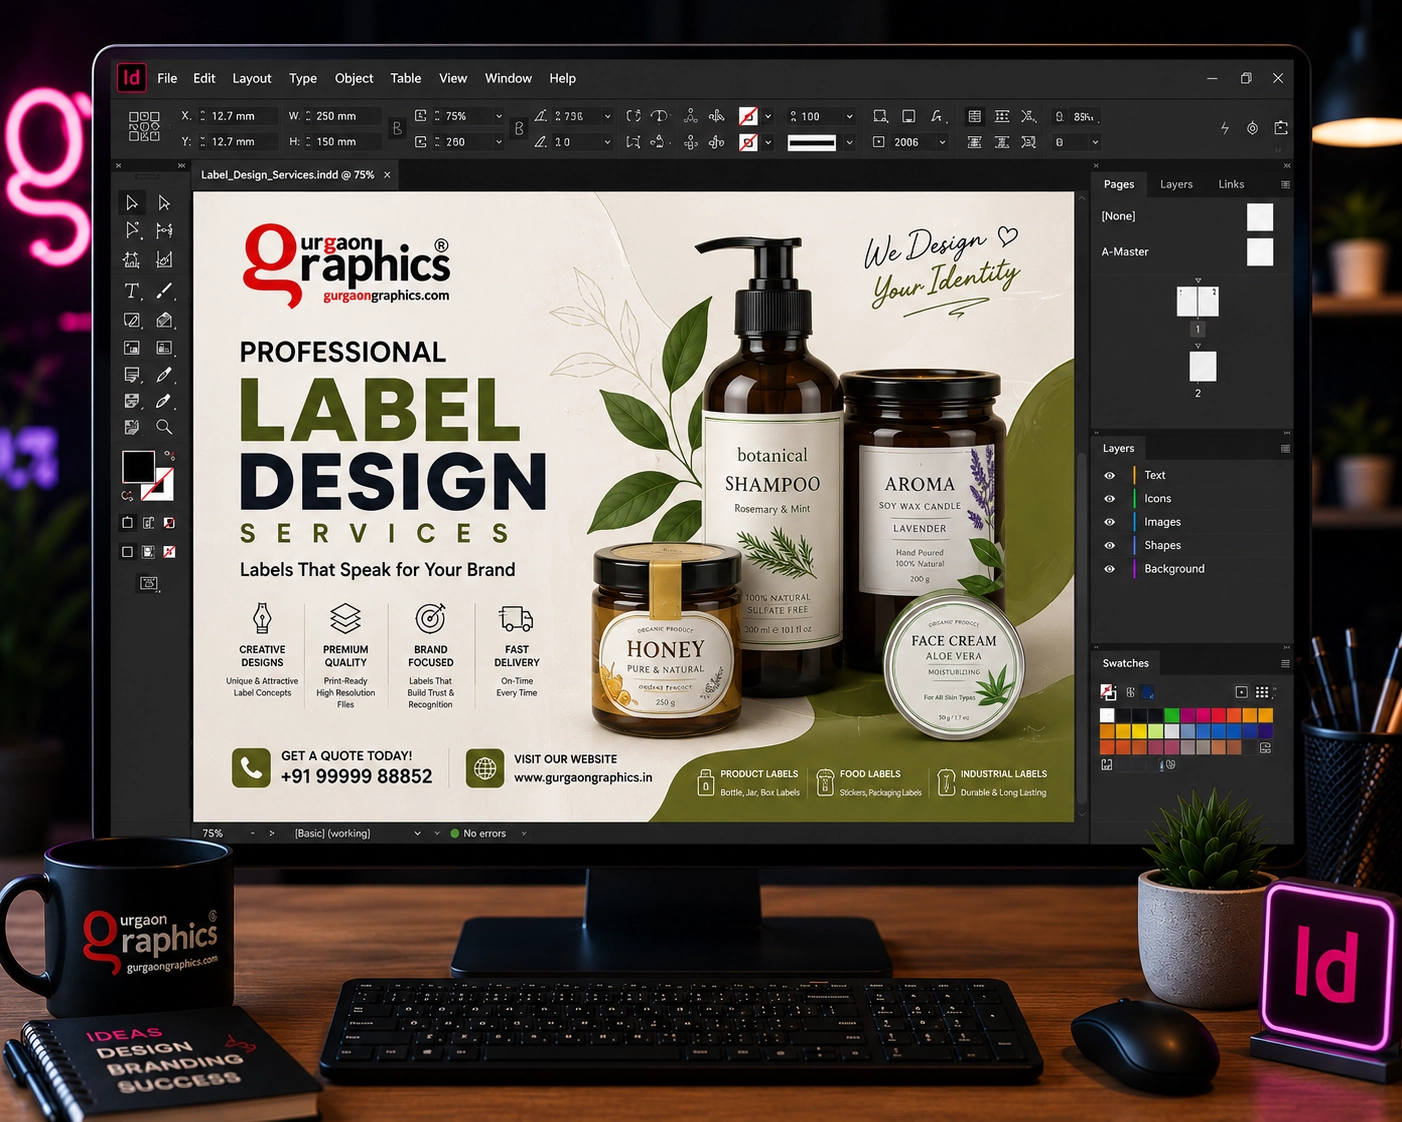Select the Zoom magnifier tool

coord(164,427)
